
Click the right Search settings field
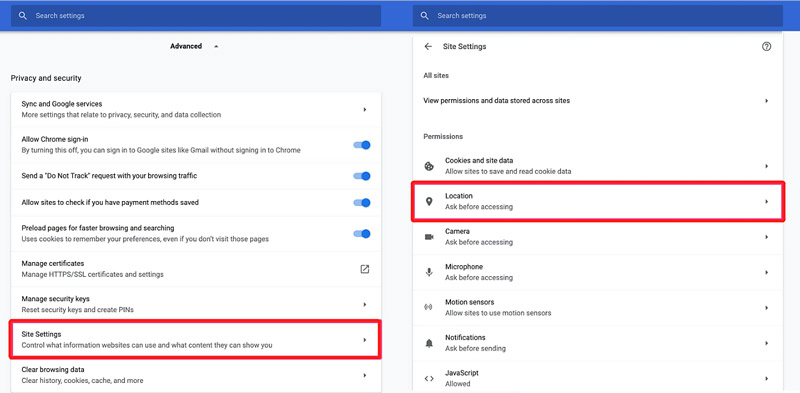click(x=597, y=16)
